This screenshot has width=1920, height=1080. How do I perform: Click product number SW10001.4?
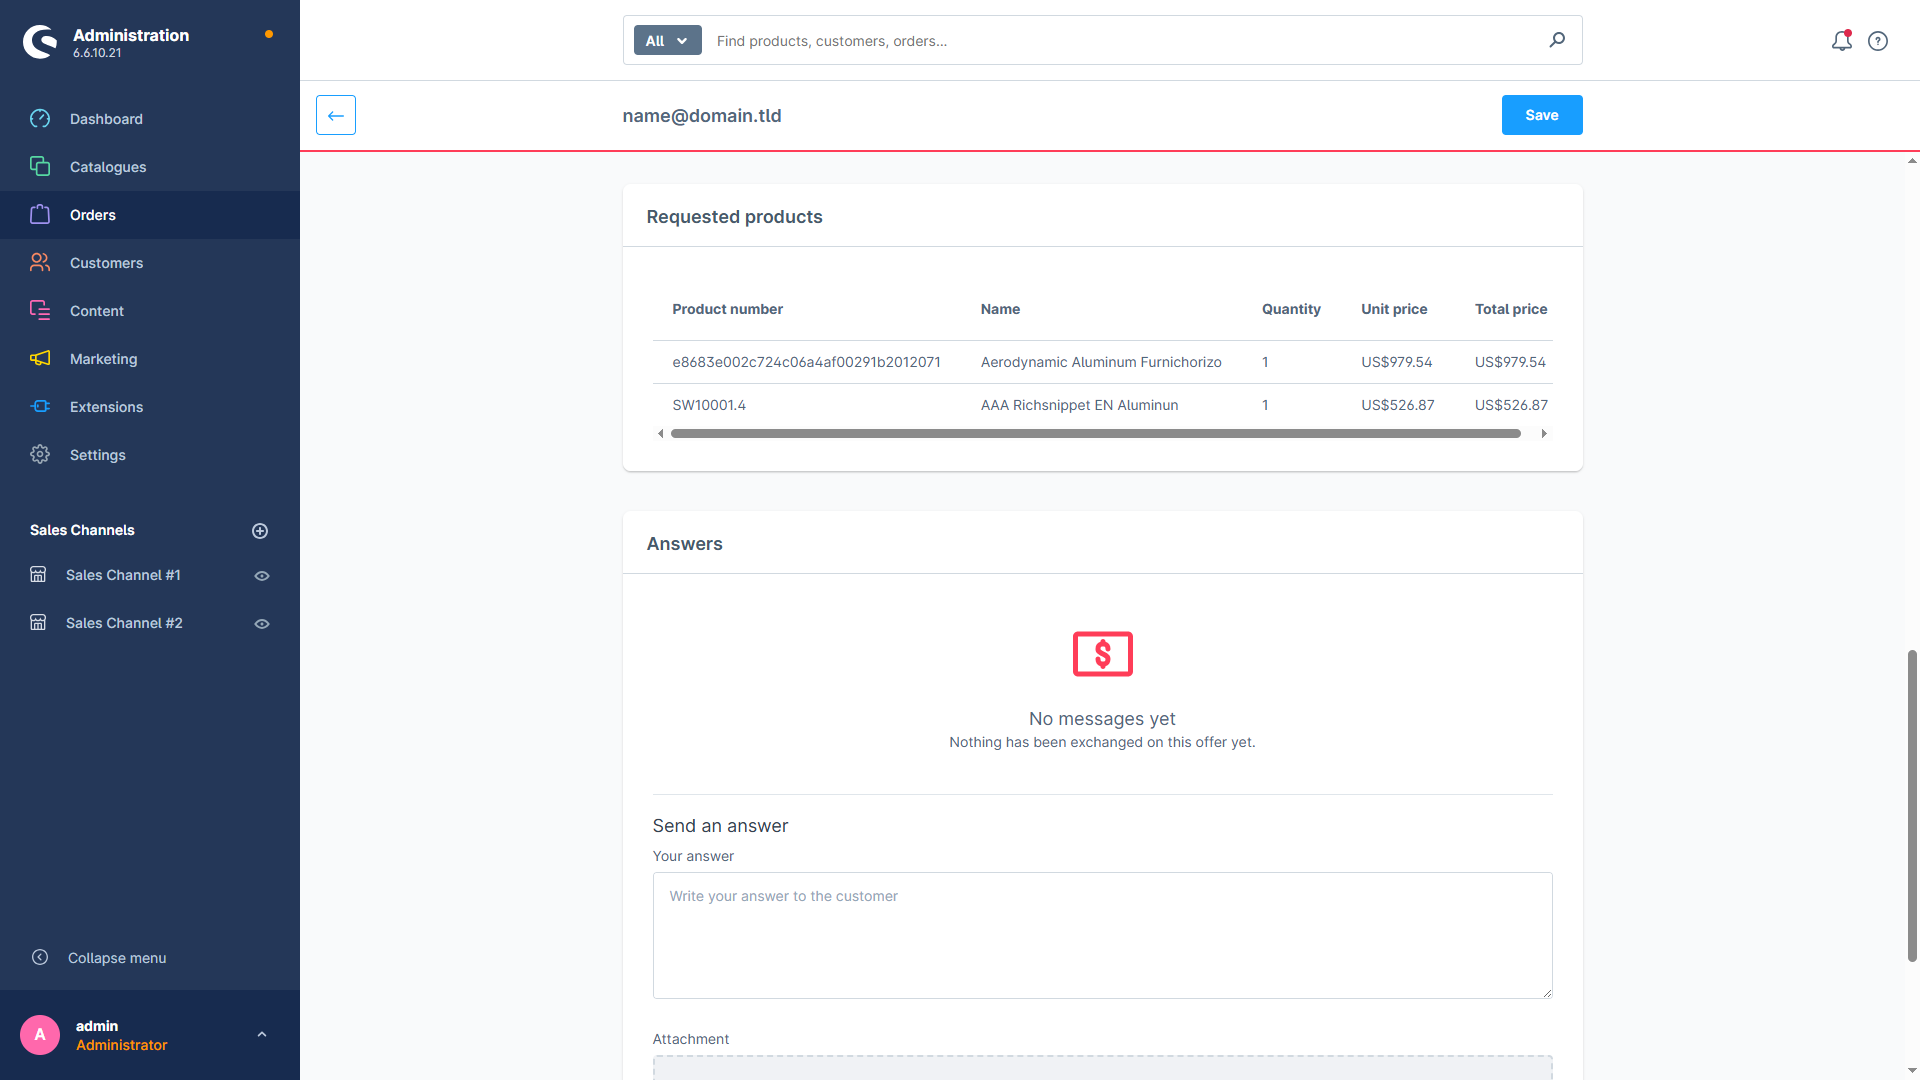(x=709, y=405)
